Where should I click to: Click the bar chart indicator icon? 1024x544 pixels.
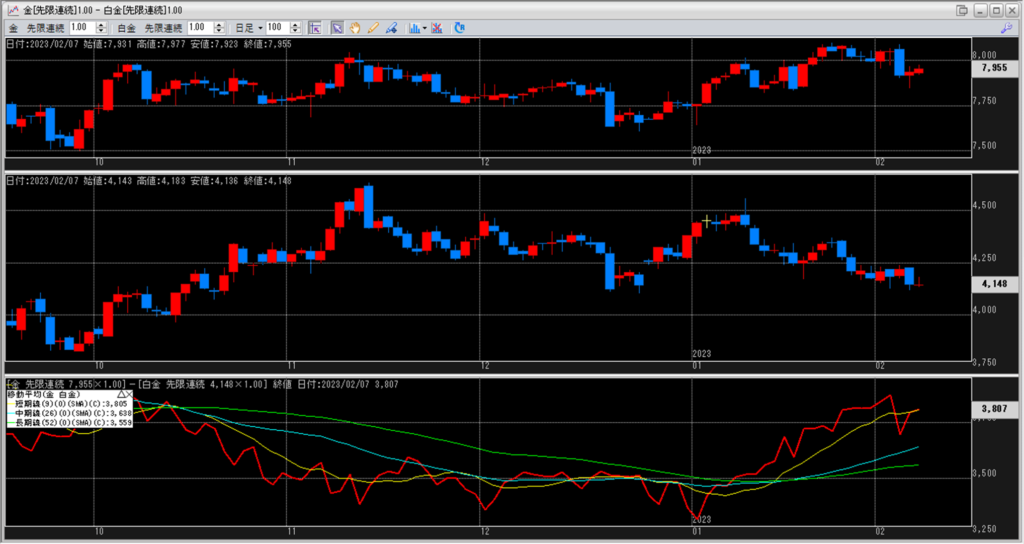[413, 27]
